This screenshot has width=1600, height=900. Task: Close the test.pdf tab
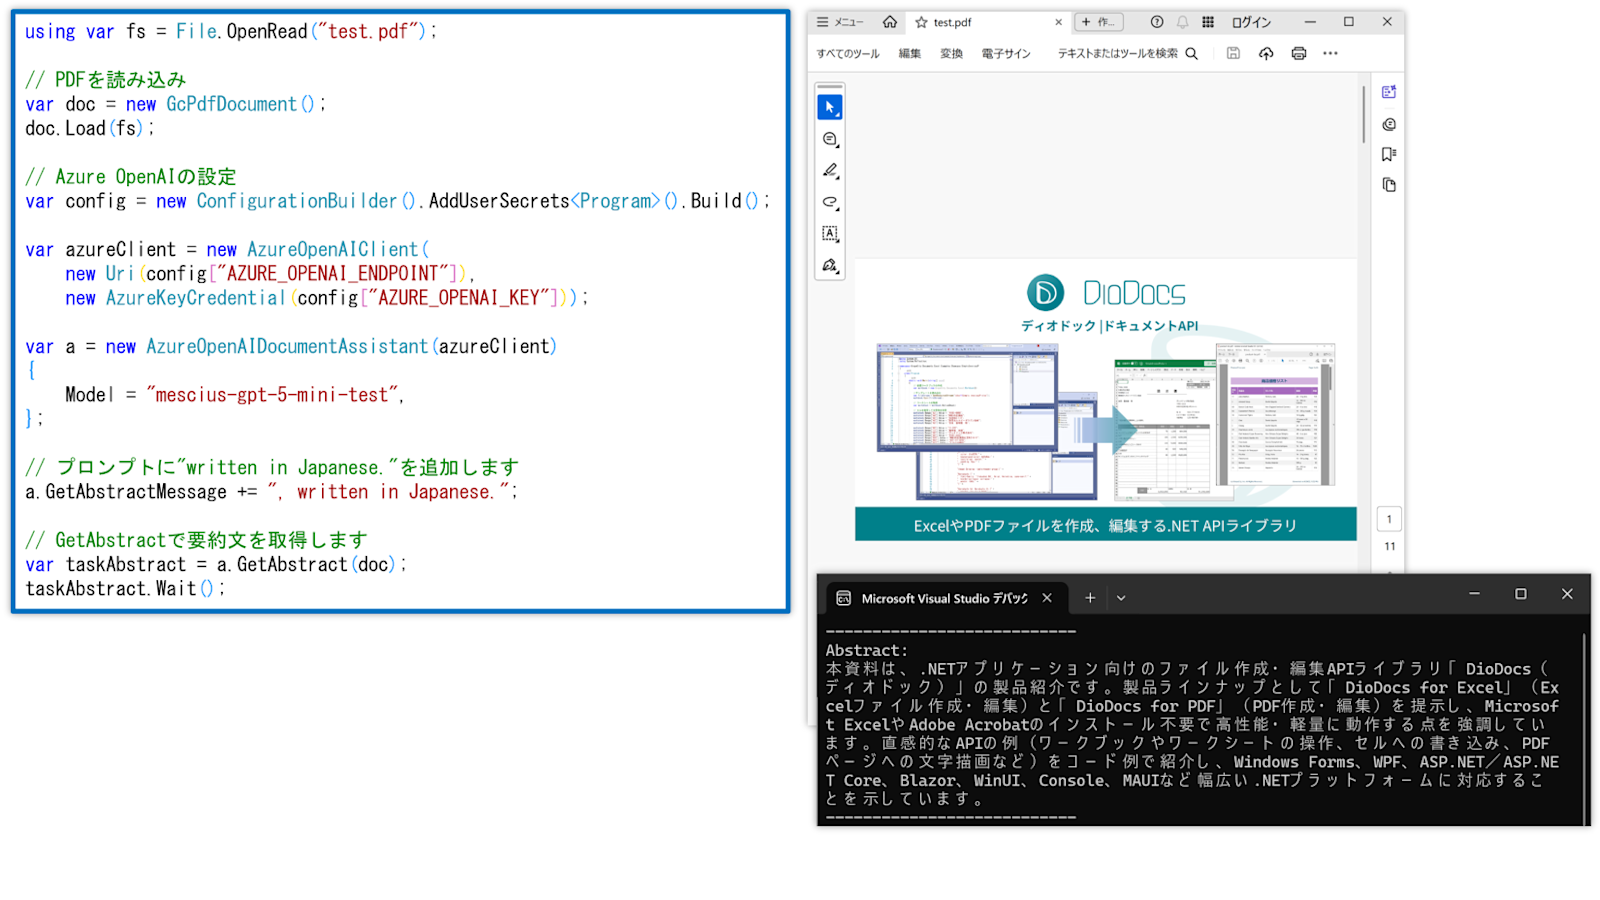[x=1058, y=22]
